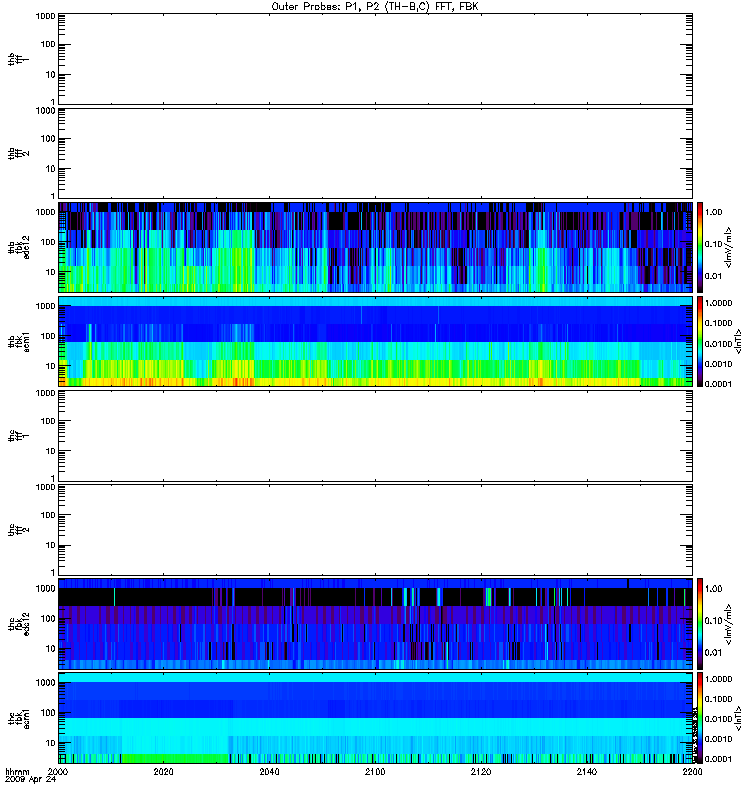Click the 0.0010 tick on thb scm1 colorbar
750x800 pixels.
[718, 364]
